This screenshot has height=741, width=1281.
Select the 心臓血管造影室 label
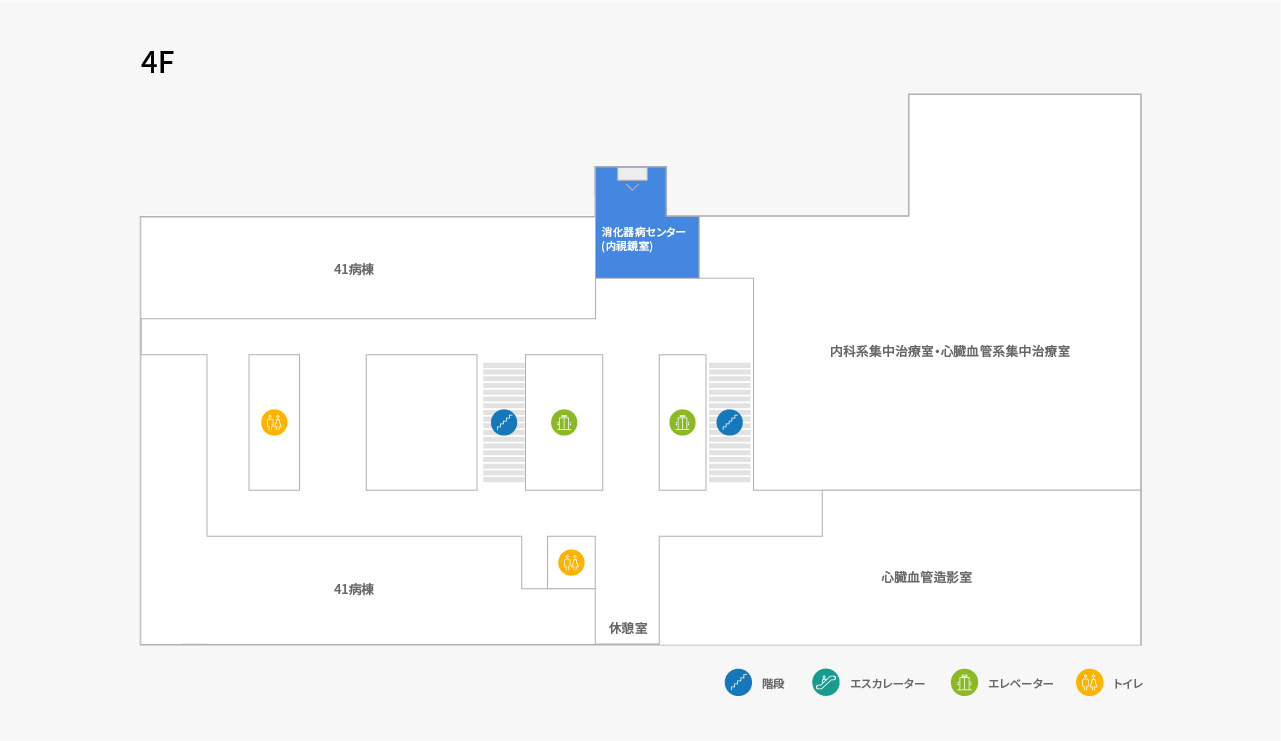pyautogui.click(x=927, y=577)
